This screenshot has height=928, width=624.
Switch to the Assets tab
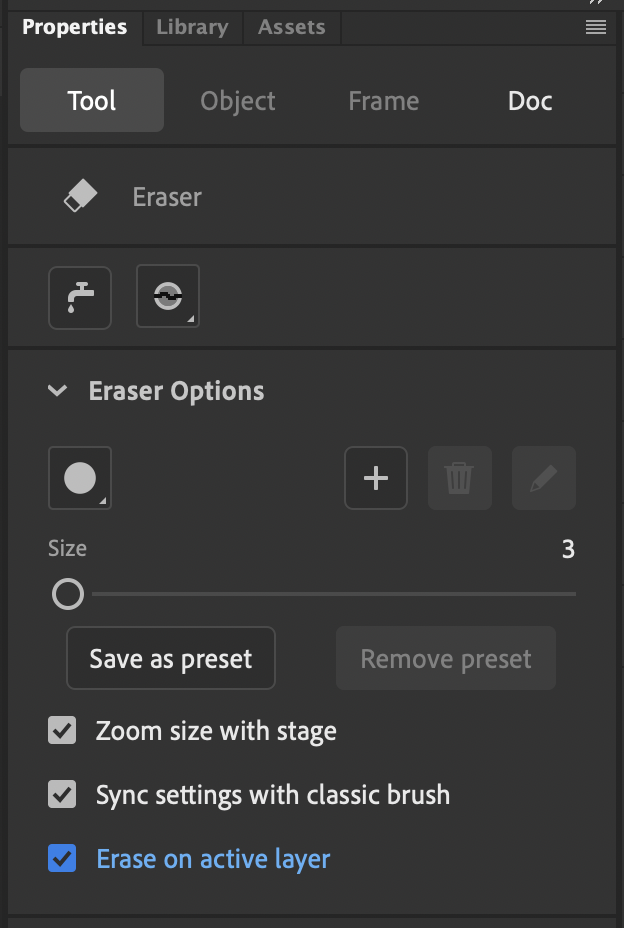[x=291, y=28]
